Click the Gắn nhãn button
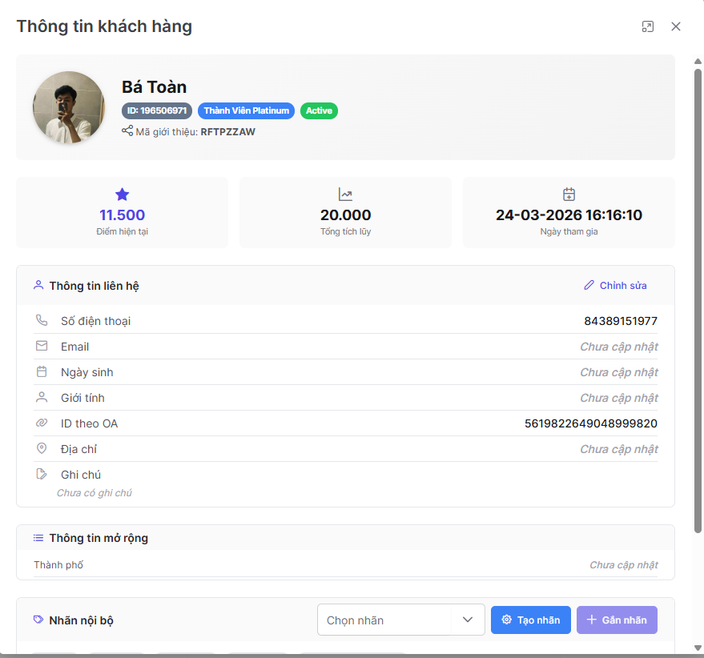This screenshot has width=704, height=658. pyautogui.click(x=617, y=620)
